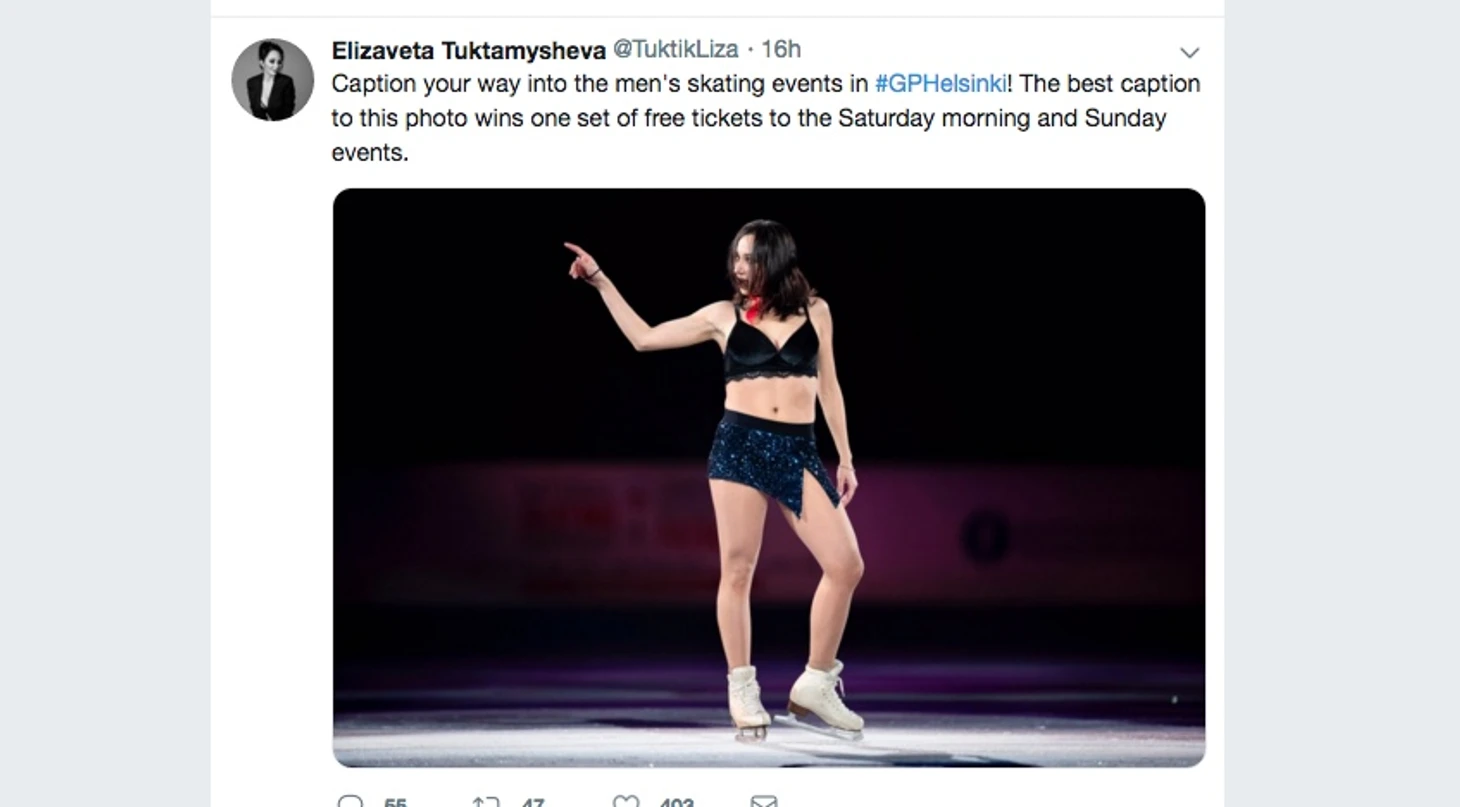Click the likes count beside the heart
1460x807 pixels.
[677, 802]
